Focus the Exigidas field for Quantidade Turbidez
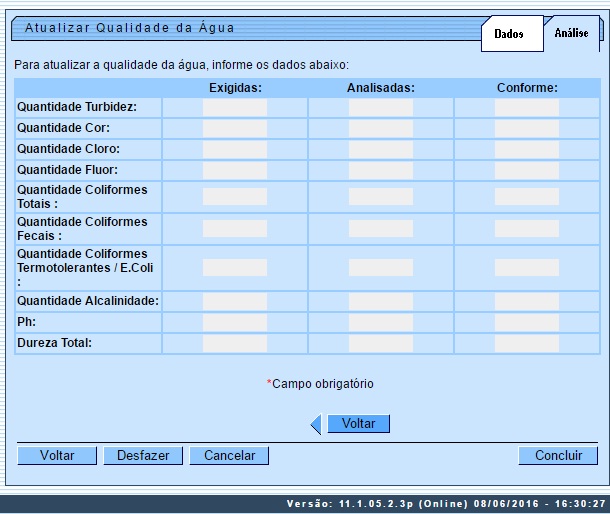610x514 pixels. pyautogui.click(x=235, y=107)
